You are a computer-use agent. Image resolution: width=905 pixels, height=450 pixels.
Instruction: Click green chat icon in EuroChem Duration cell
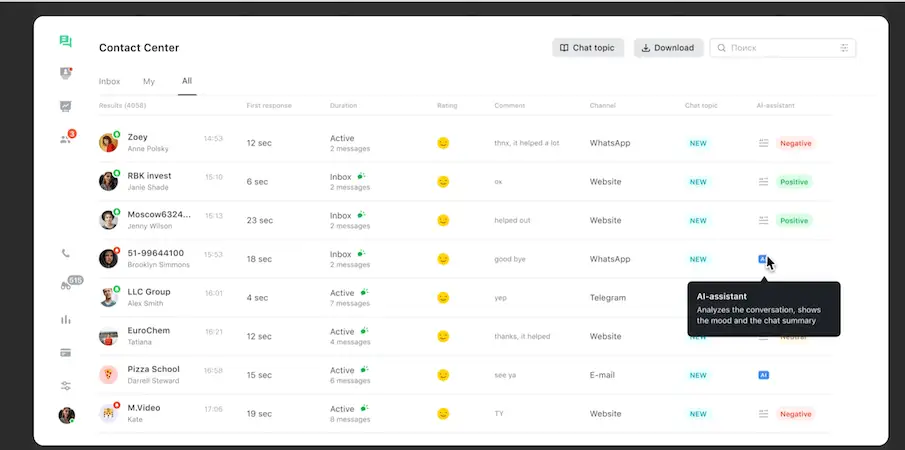364,331
